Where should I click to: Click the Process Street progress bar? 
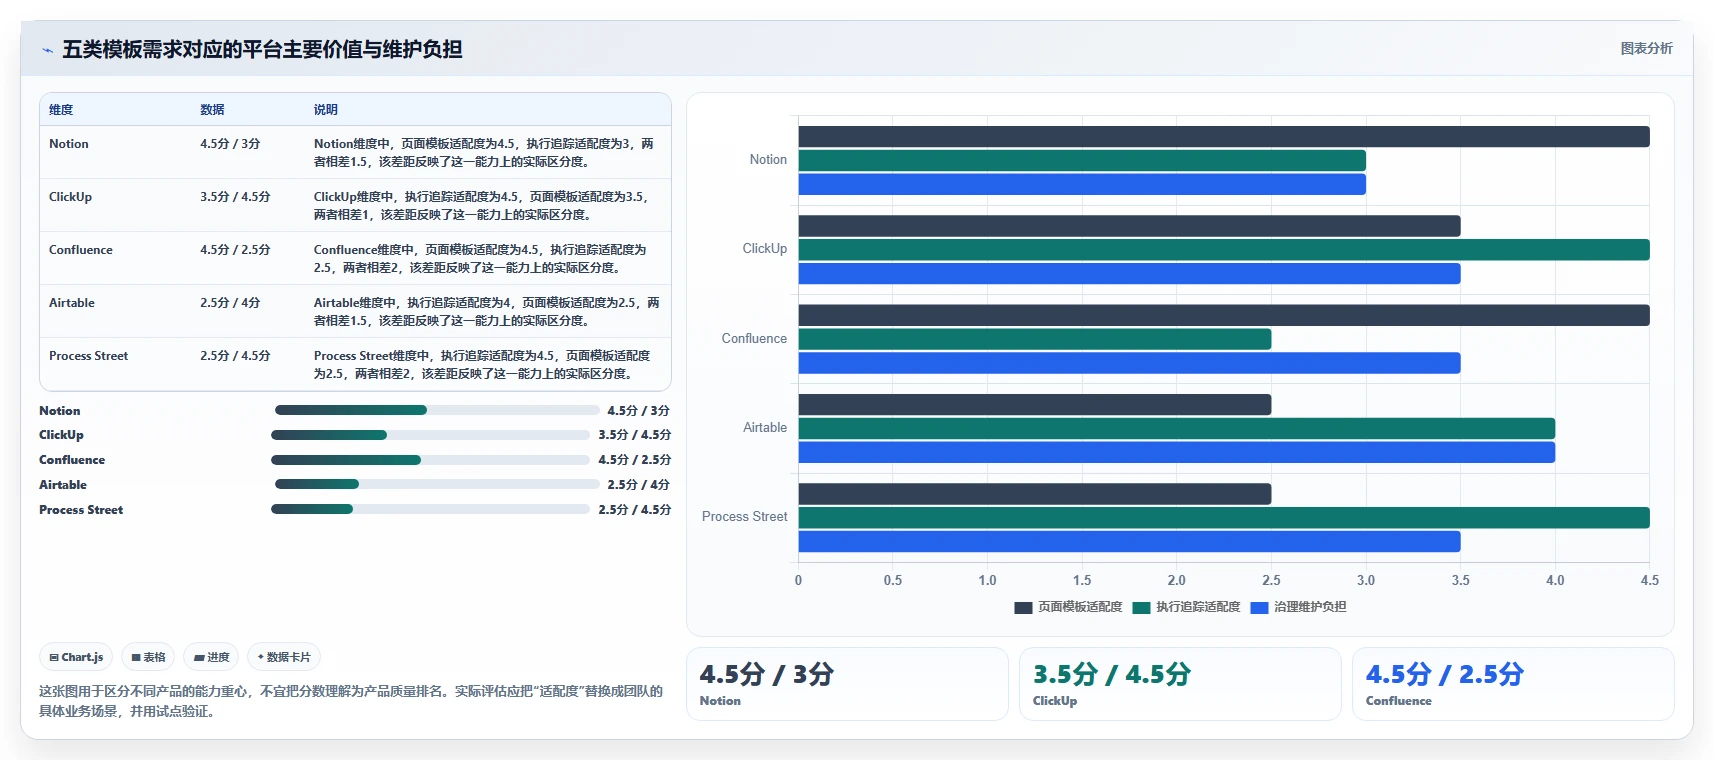(430, 509)
